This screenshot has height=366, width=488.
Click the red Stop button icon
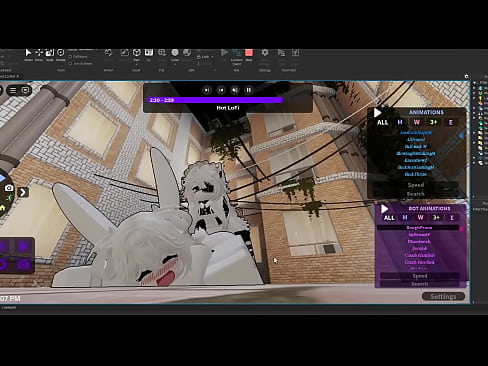(249, 53)
